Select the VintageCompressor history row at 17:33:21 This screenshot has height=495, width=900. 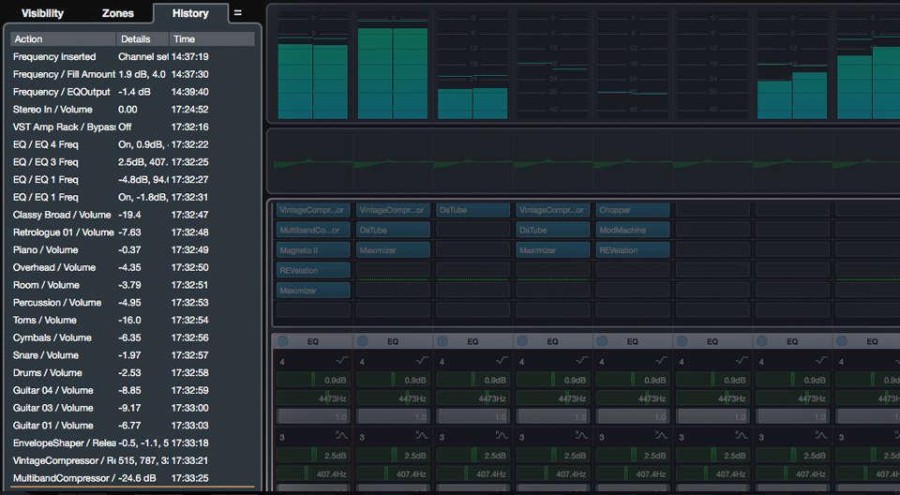tap(133, 461)
